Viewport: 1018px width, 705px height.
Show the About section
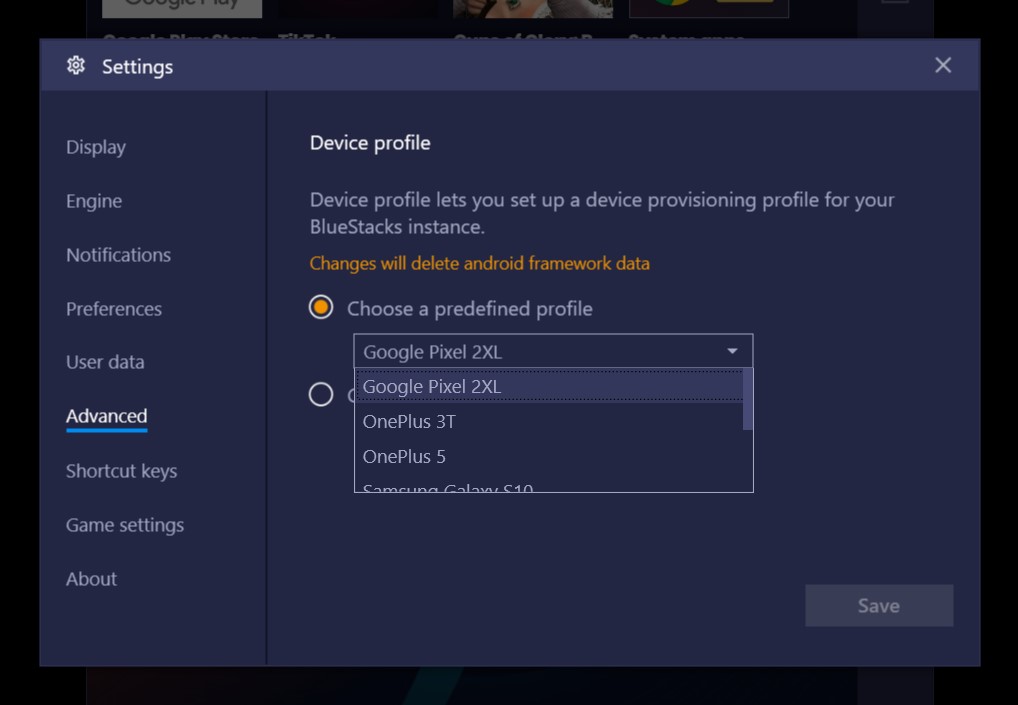(x=92, y=579)
